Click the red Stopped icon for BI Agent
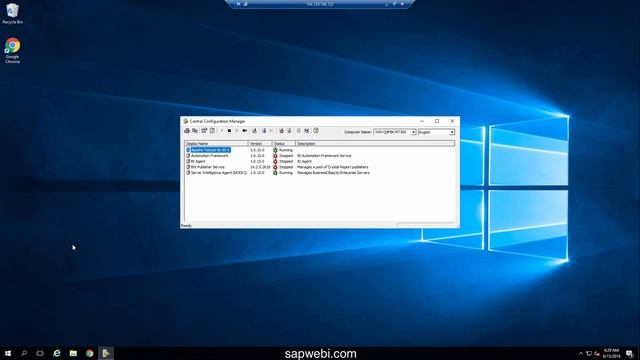Screen dimensions: 640x360 [x=275, y=162]
